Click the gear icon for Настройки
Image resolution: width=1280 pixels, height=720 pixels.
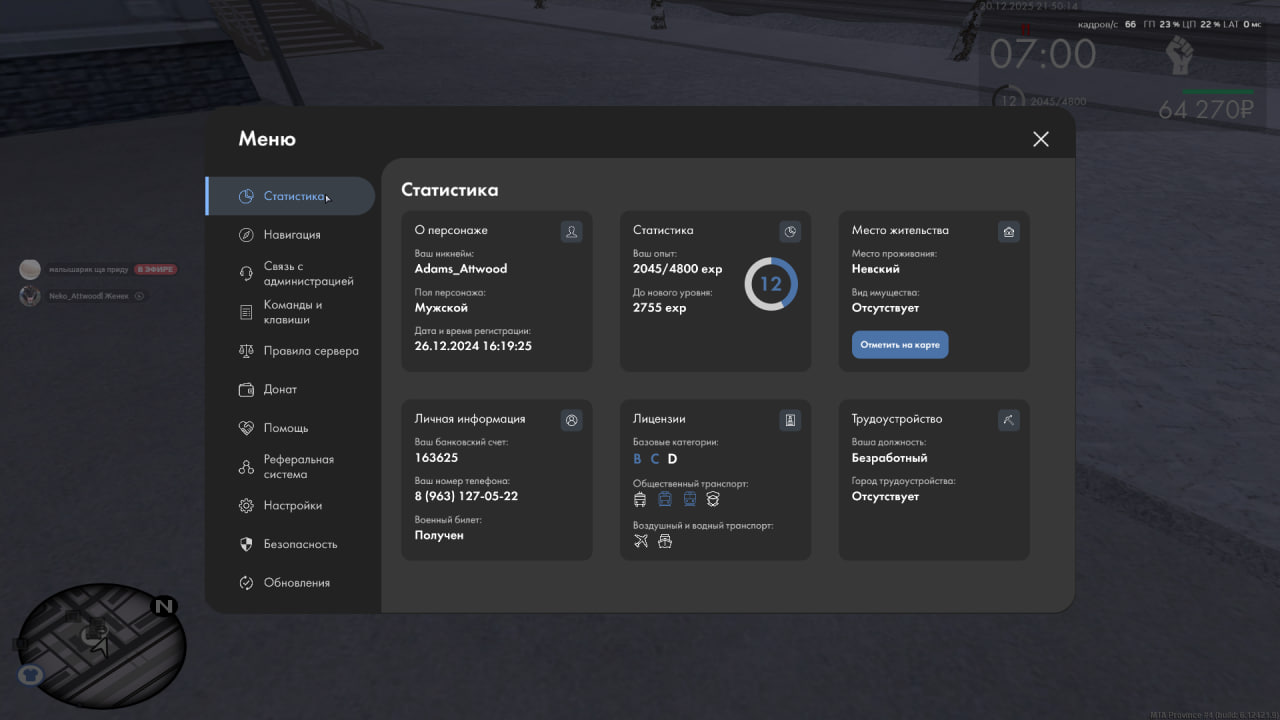[x=246, y=506]
